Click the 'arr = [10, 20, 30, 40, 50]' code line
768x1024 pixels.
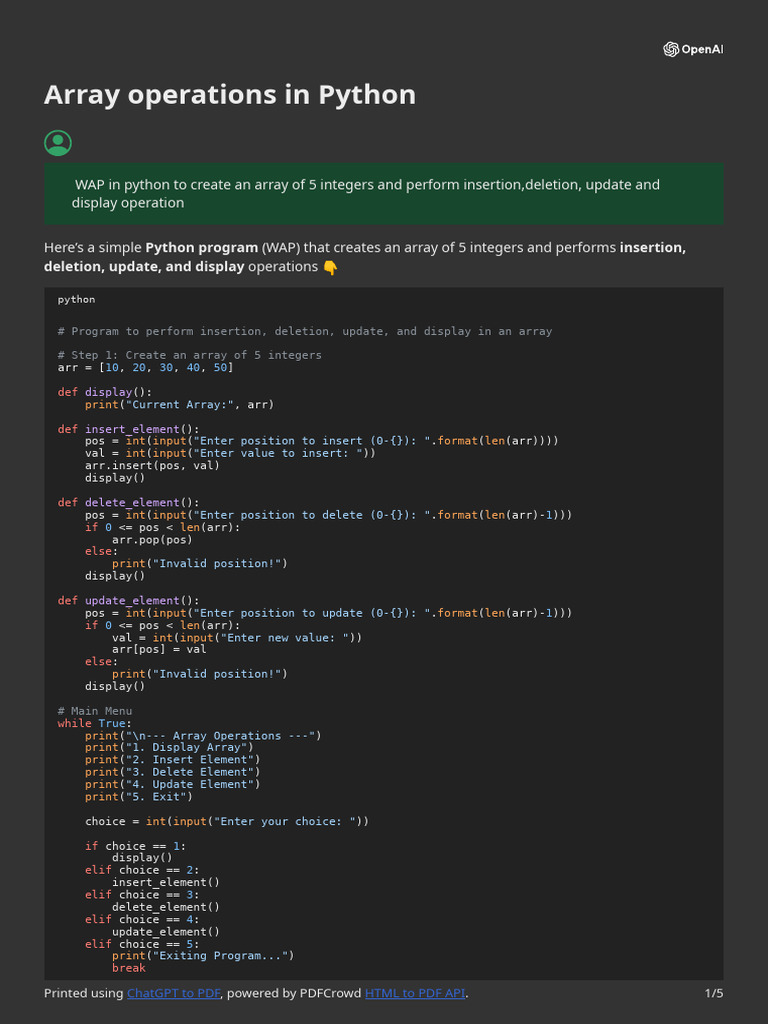tap(145, 367)
